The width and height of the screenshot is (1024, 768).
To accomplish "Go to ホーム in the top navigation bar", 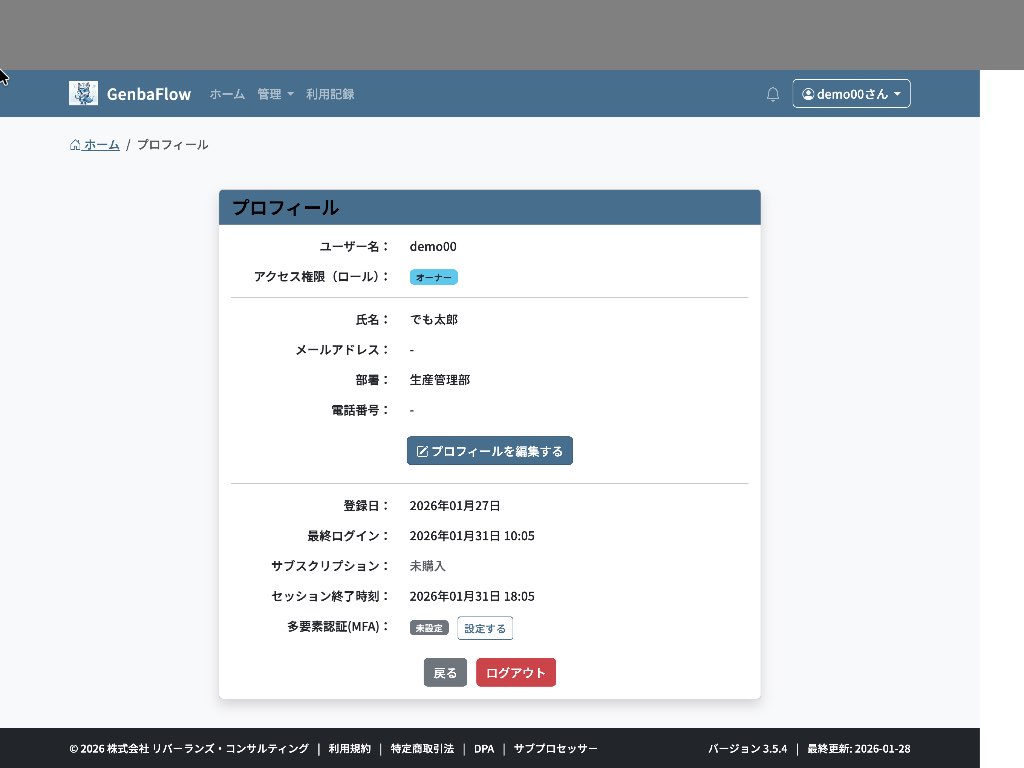I will 227,94.
